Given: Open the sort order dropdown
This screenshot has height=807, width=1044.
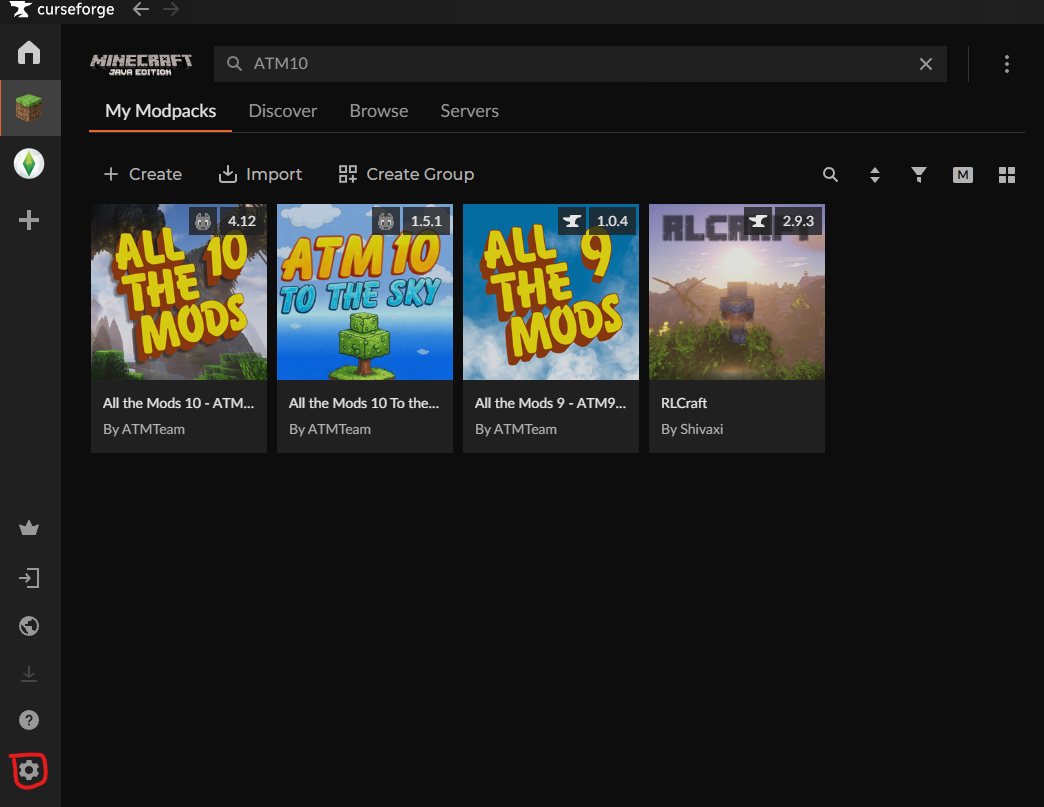Looking at the screenshot, I should click(875, 175).
